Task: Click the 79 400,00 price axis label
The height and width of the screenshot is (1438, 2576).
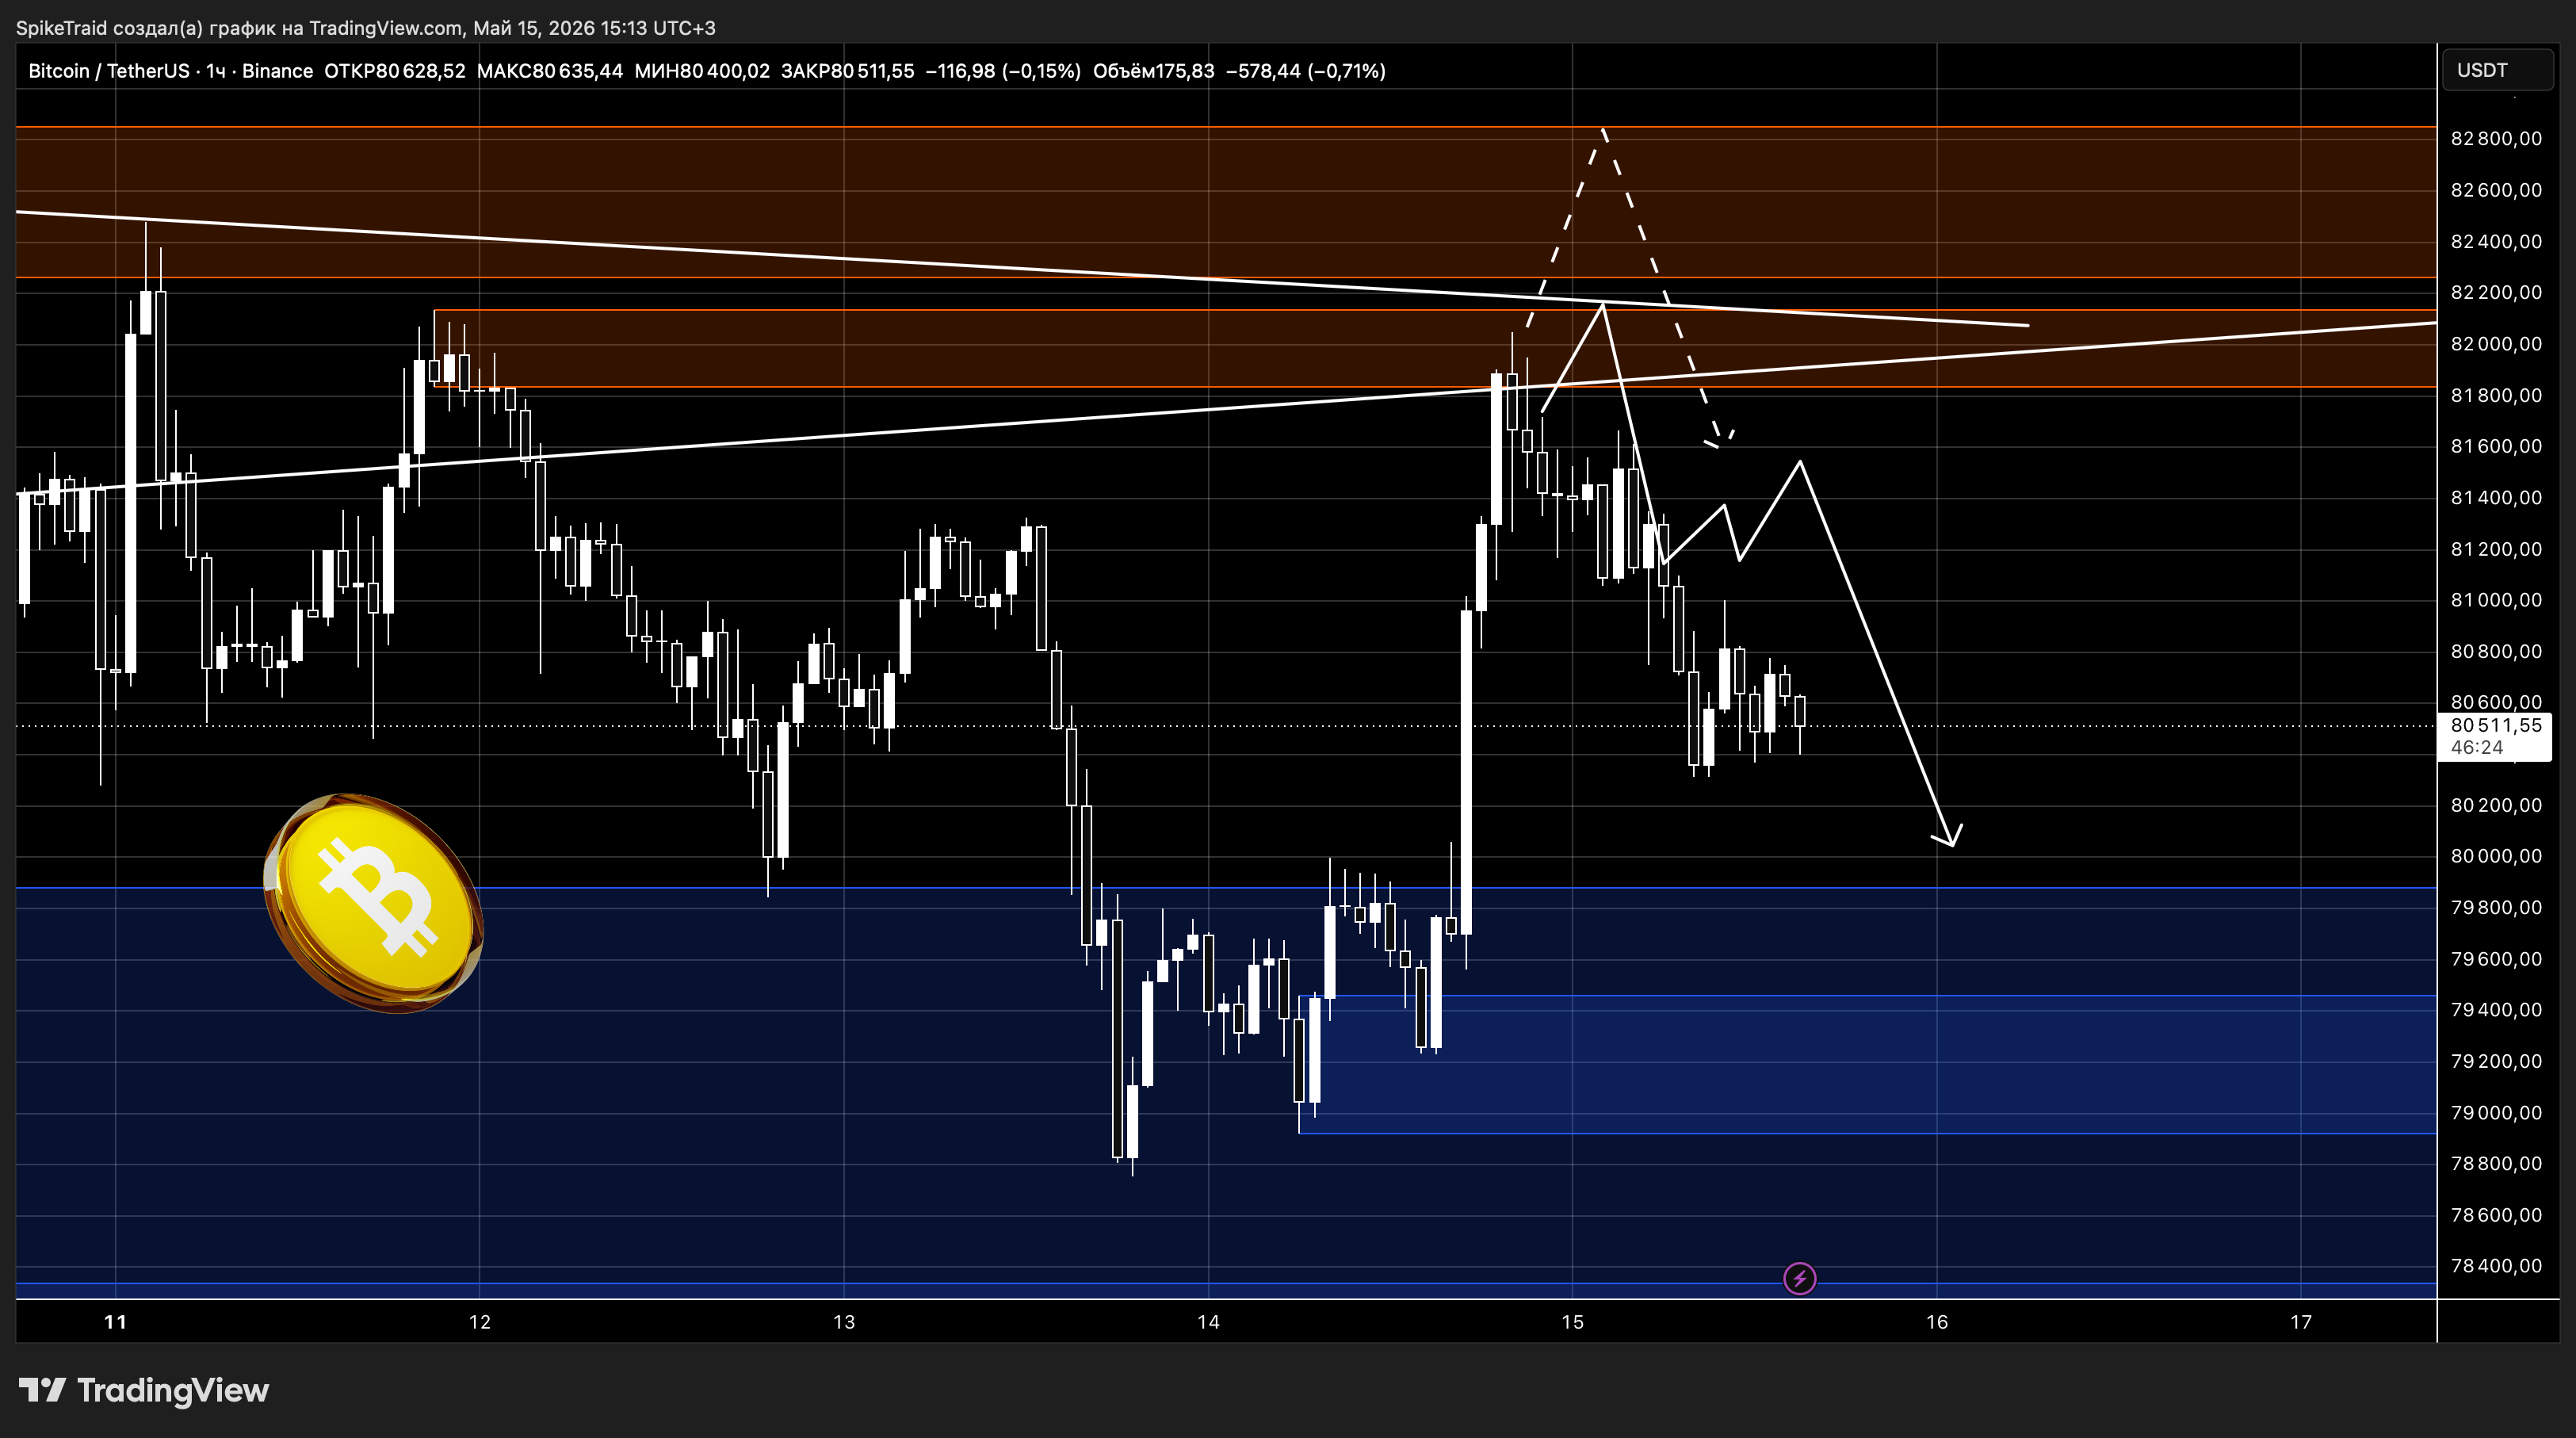Action: tap(2496, 1010)
